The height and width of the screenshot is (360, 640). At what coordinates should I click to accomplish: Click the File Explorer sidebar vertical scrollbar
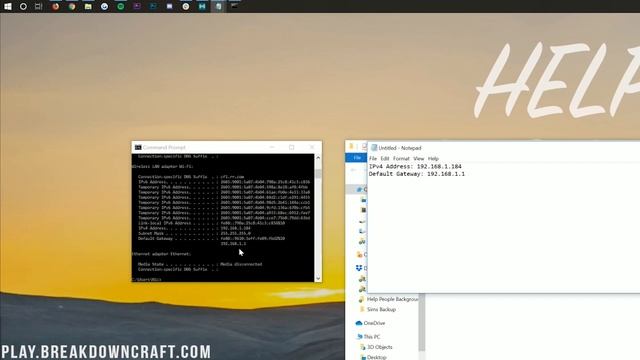click(x=422, y=322)
